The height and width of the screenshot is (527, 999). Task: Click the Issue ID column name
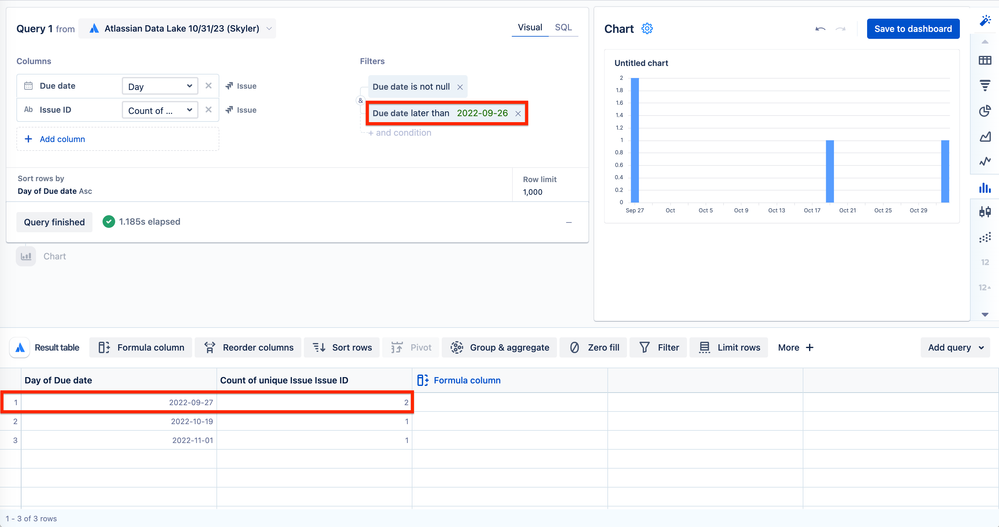click(x=55, y=110)
